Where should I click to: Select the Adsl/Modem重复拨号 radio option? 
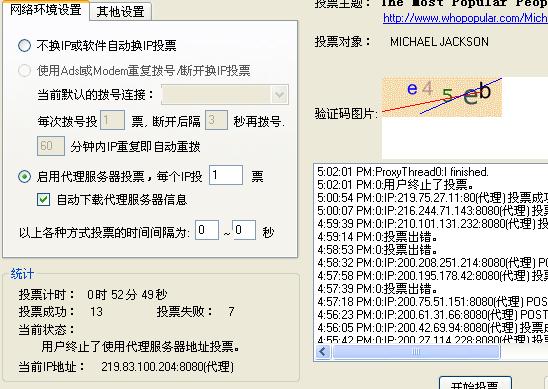[x=24, y=71]
